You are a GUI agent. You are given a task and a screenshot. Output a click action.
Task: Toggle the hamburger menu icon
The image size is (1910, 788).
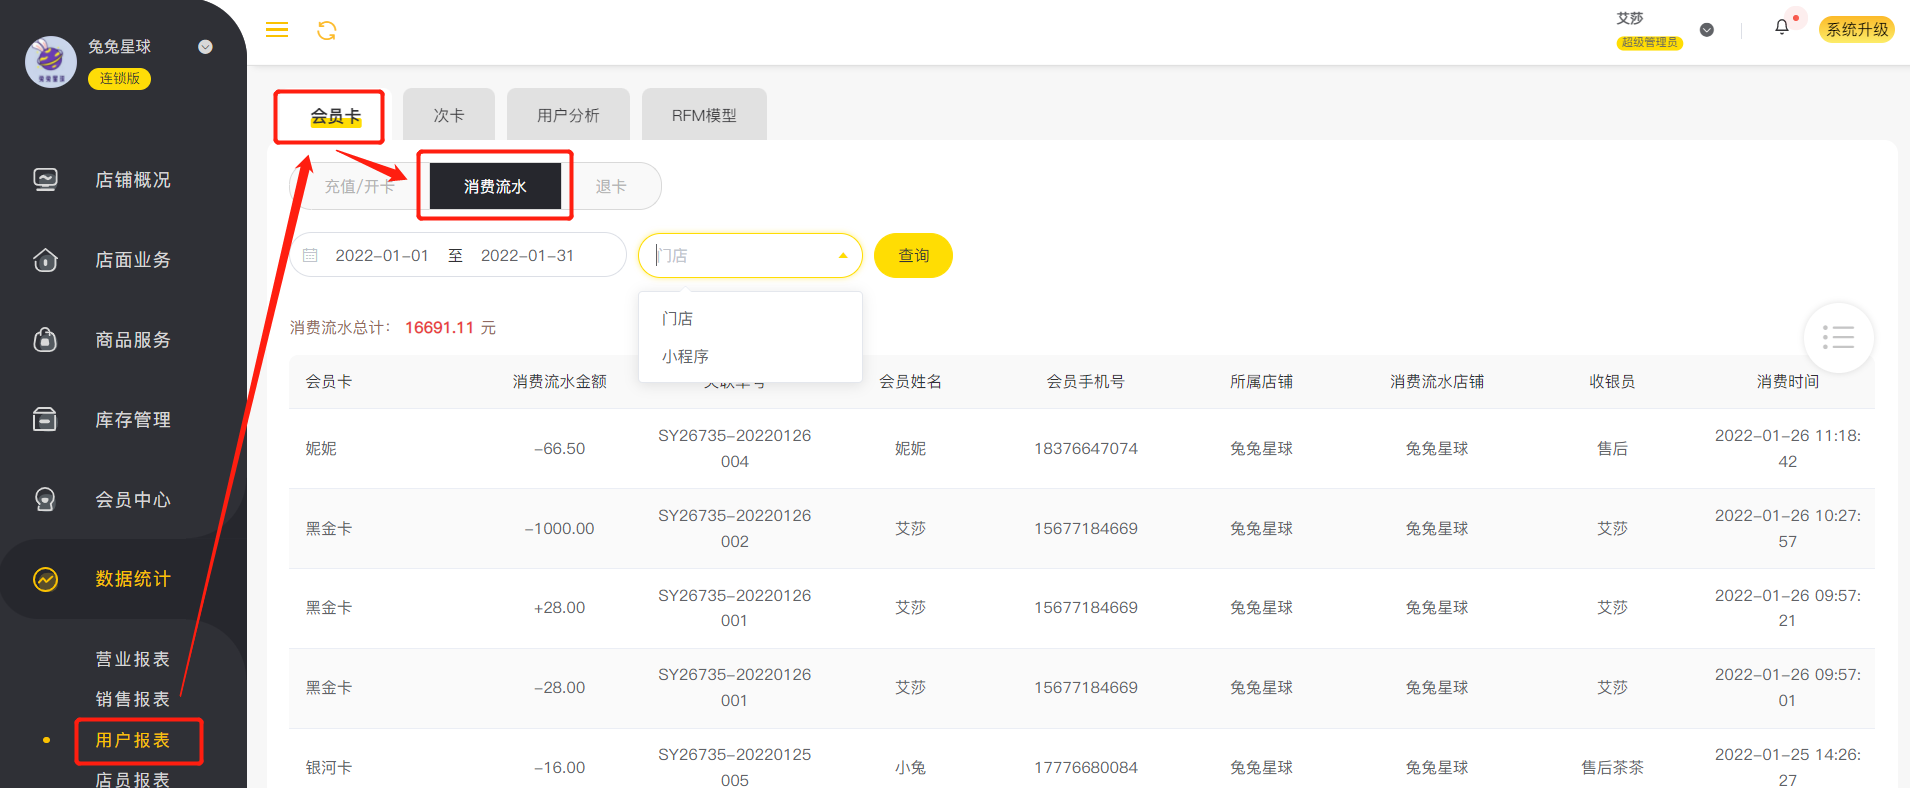277,30
